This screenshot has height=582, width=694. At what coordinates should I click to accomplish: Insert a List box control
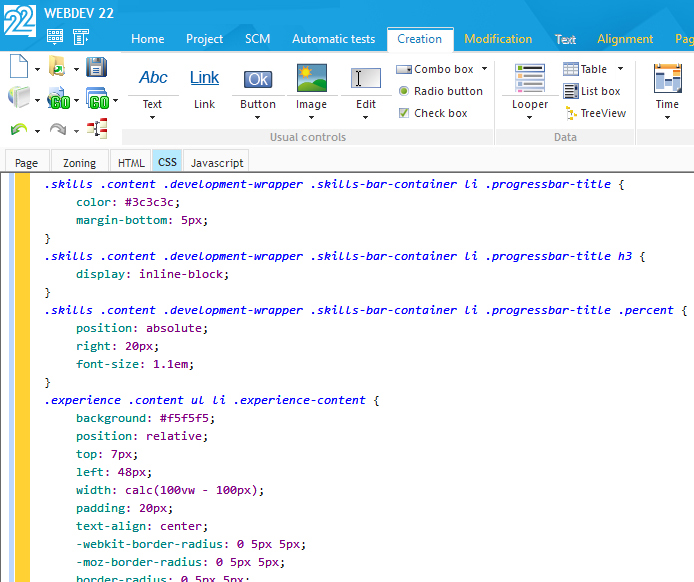[592, 91]
